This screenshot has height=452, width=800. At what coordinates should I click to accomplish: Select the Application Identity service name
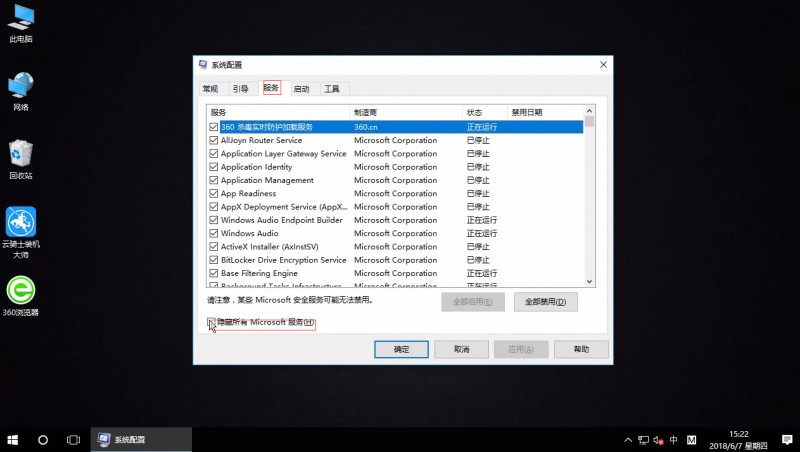(257, 167)
